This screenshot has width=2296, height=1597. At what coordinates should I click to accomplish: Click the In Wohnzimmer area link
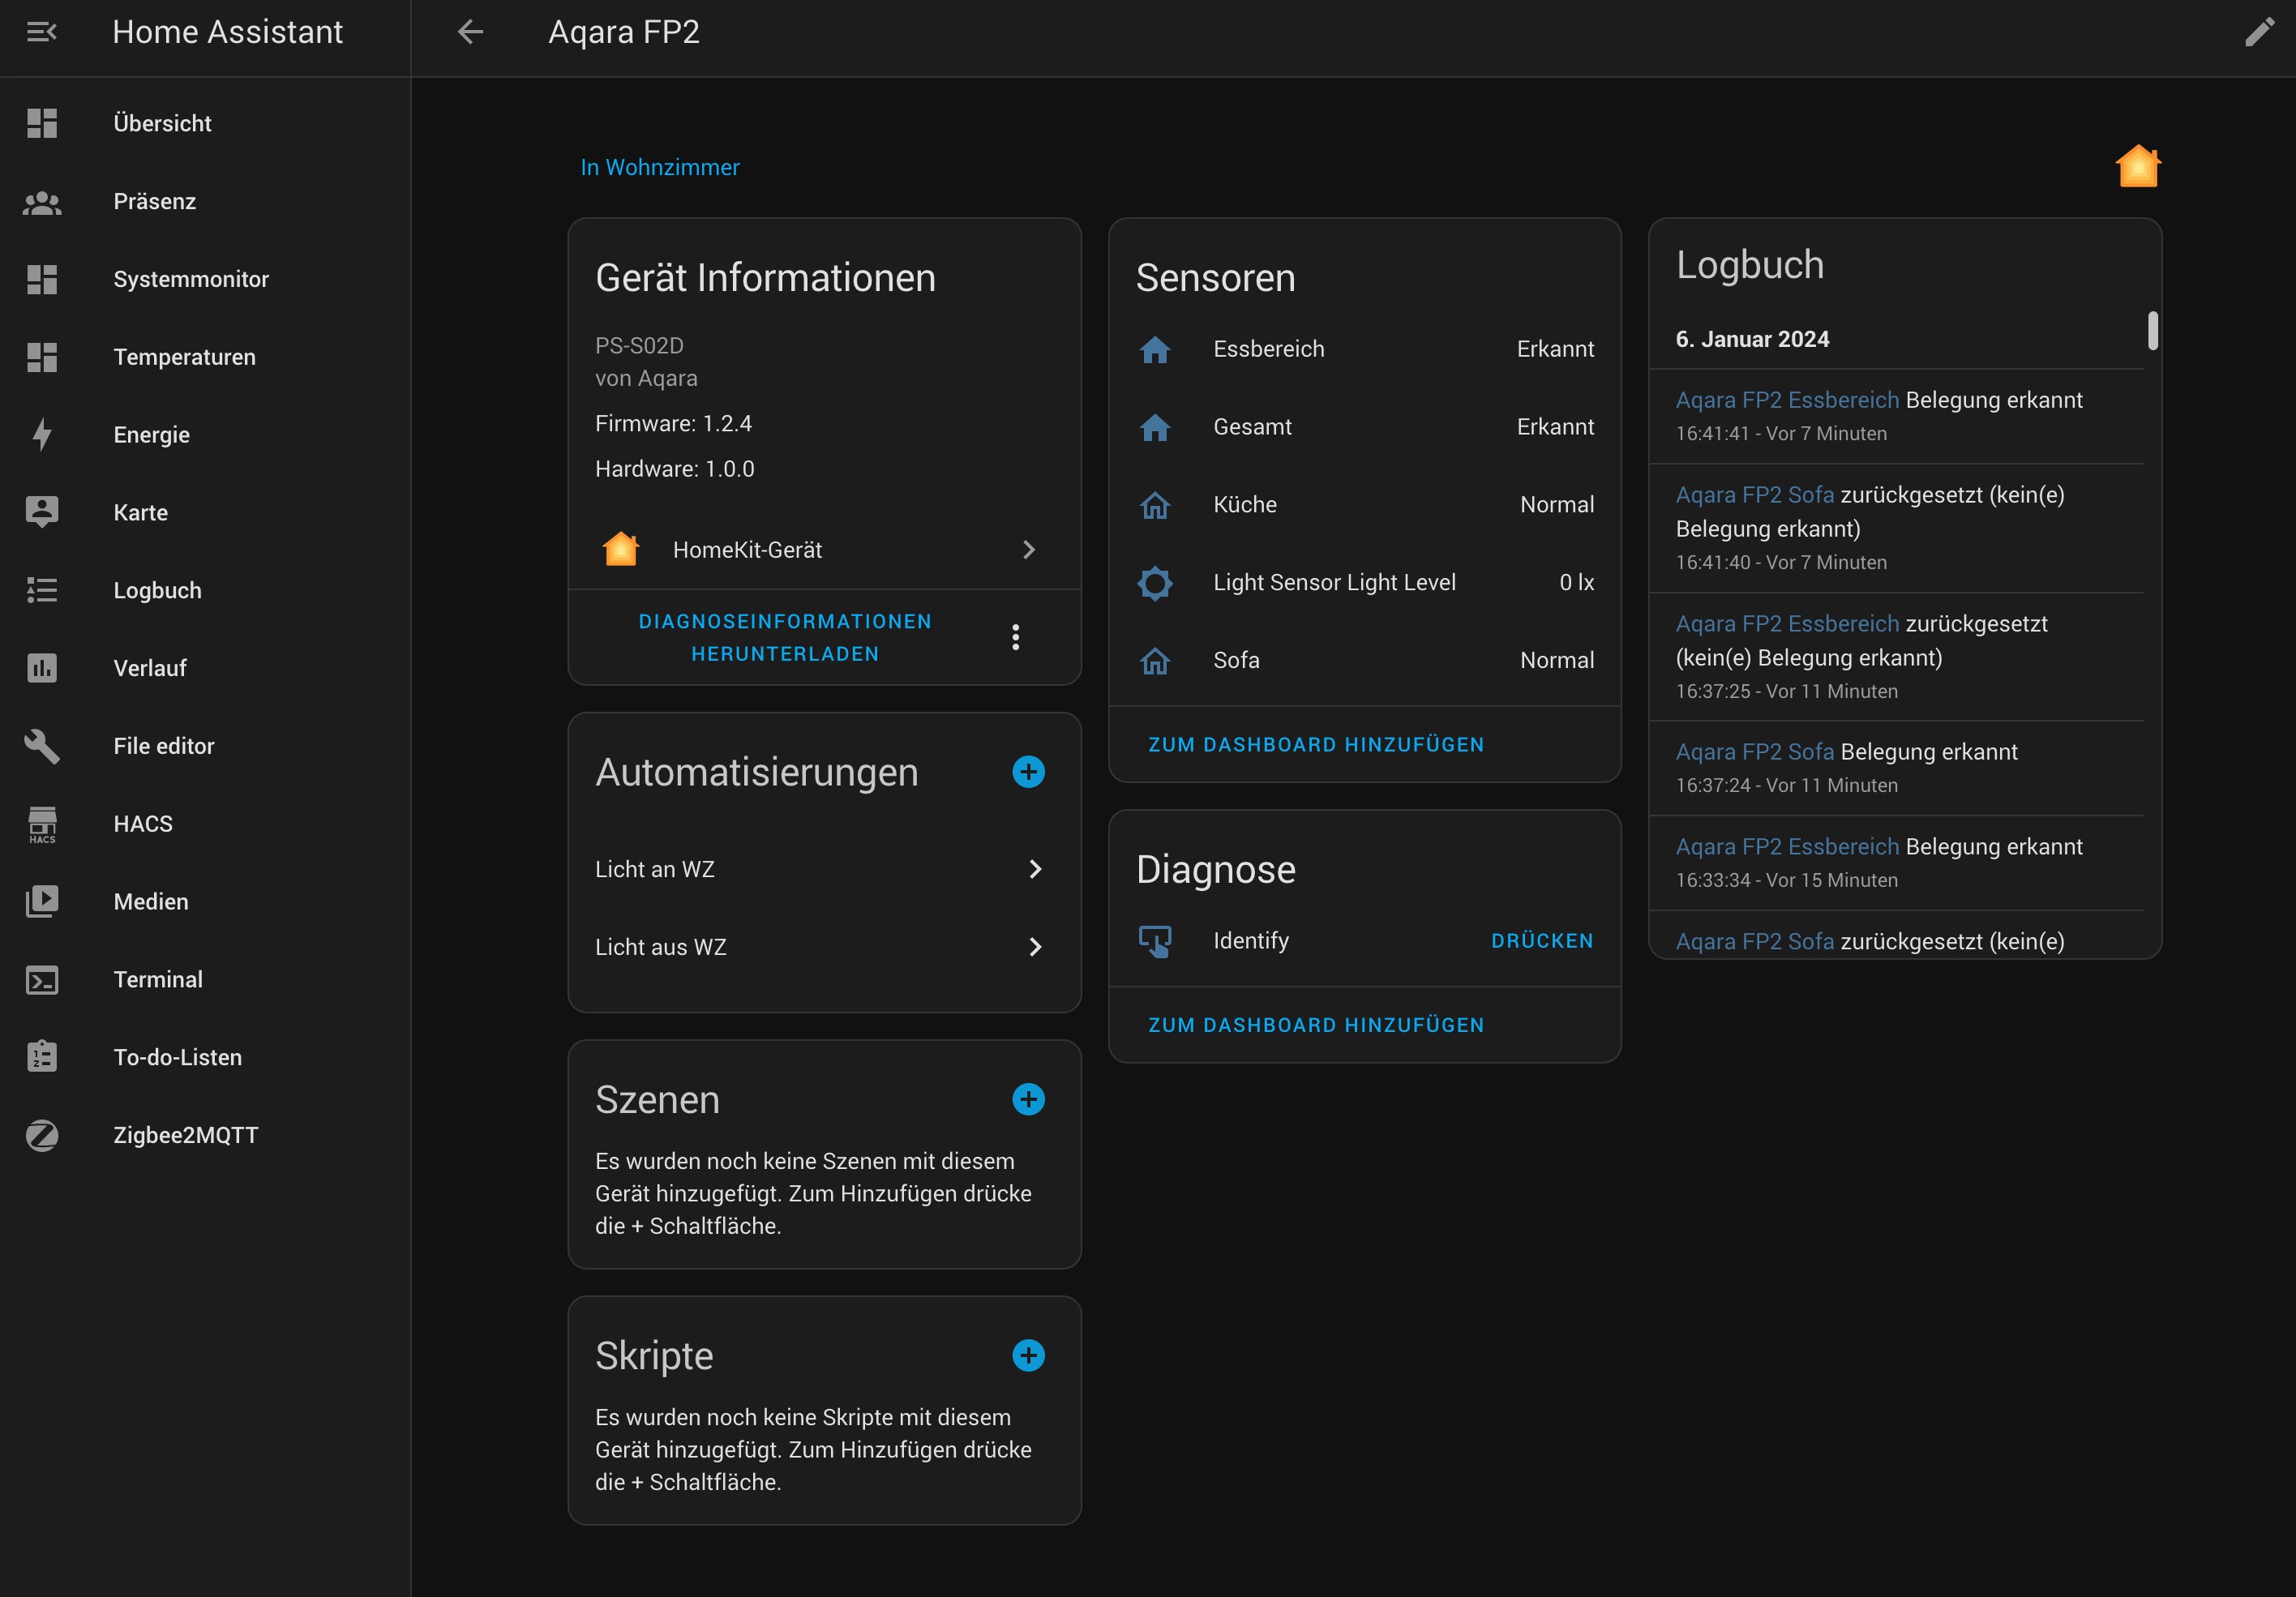tap(660, 167)
